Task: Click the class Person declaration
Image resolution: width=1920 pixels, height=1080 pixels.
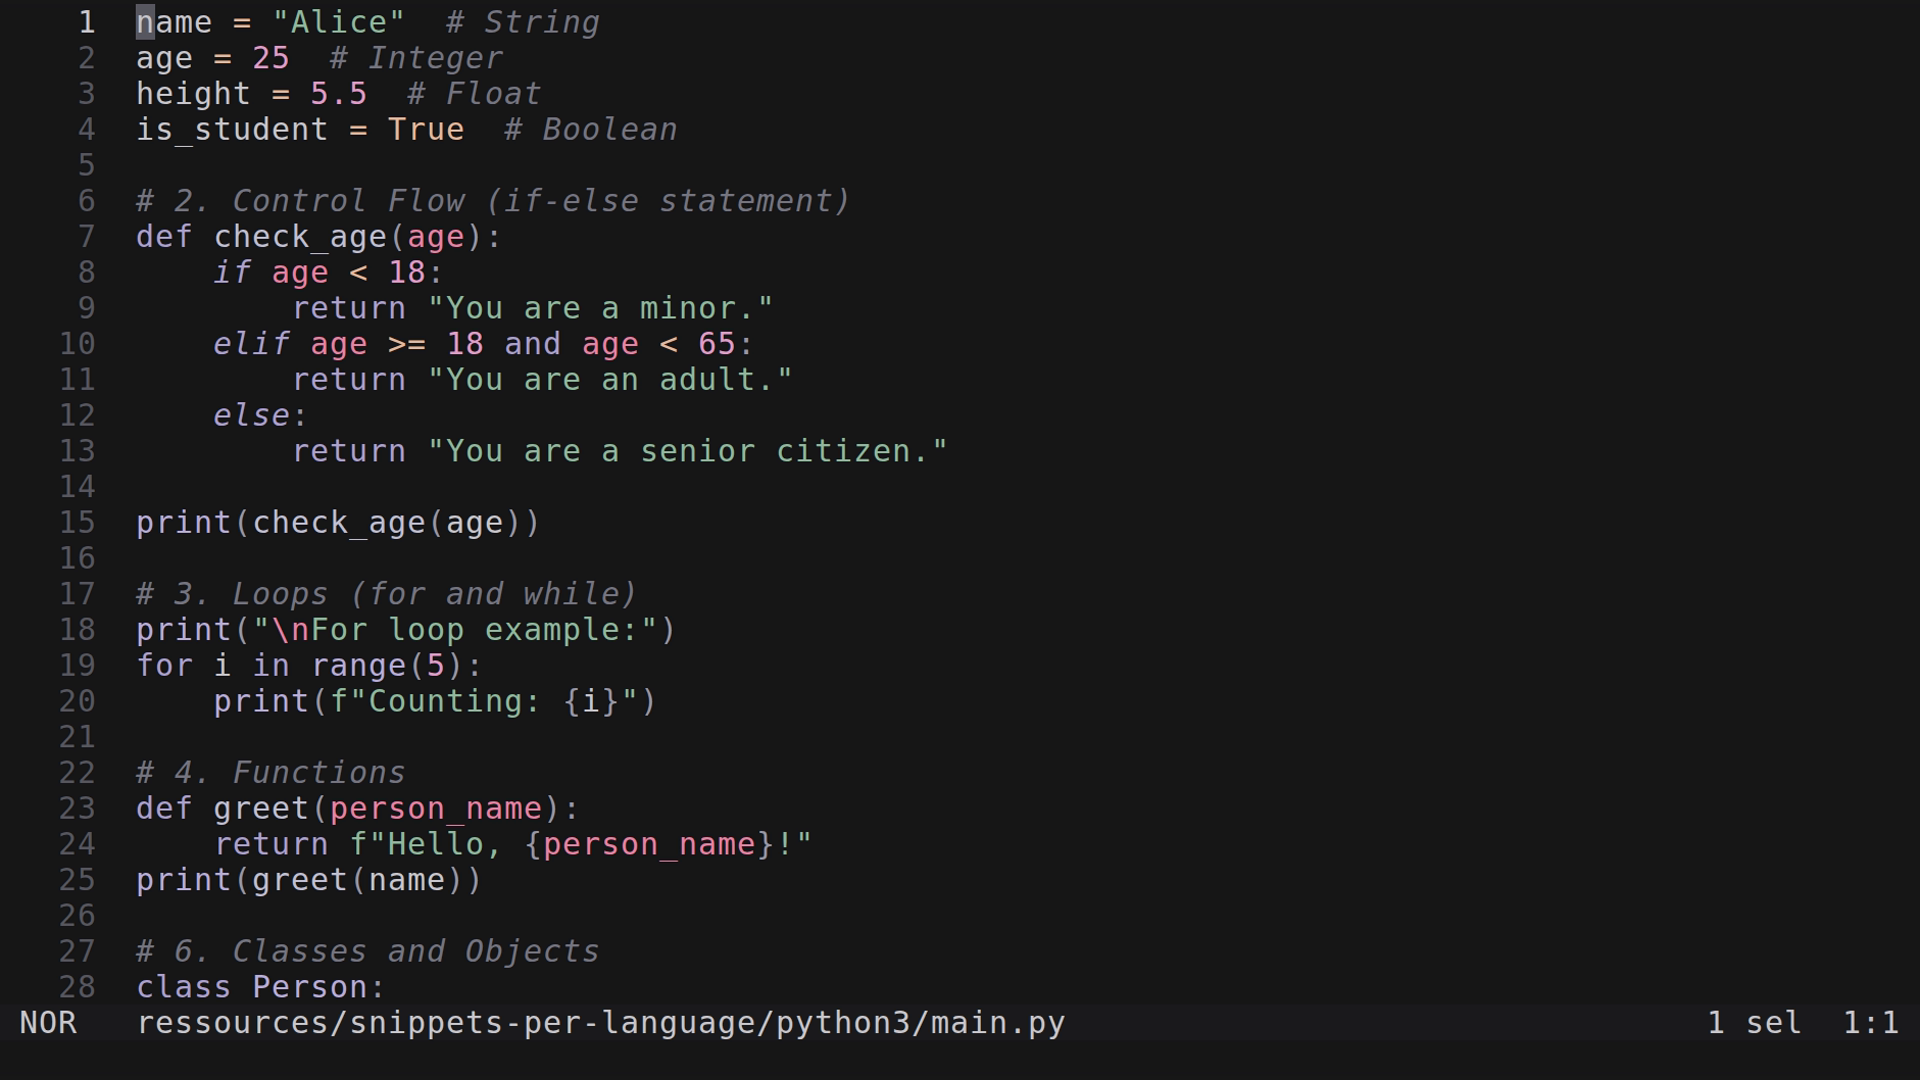Action: 258,987
